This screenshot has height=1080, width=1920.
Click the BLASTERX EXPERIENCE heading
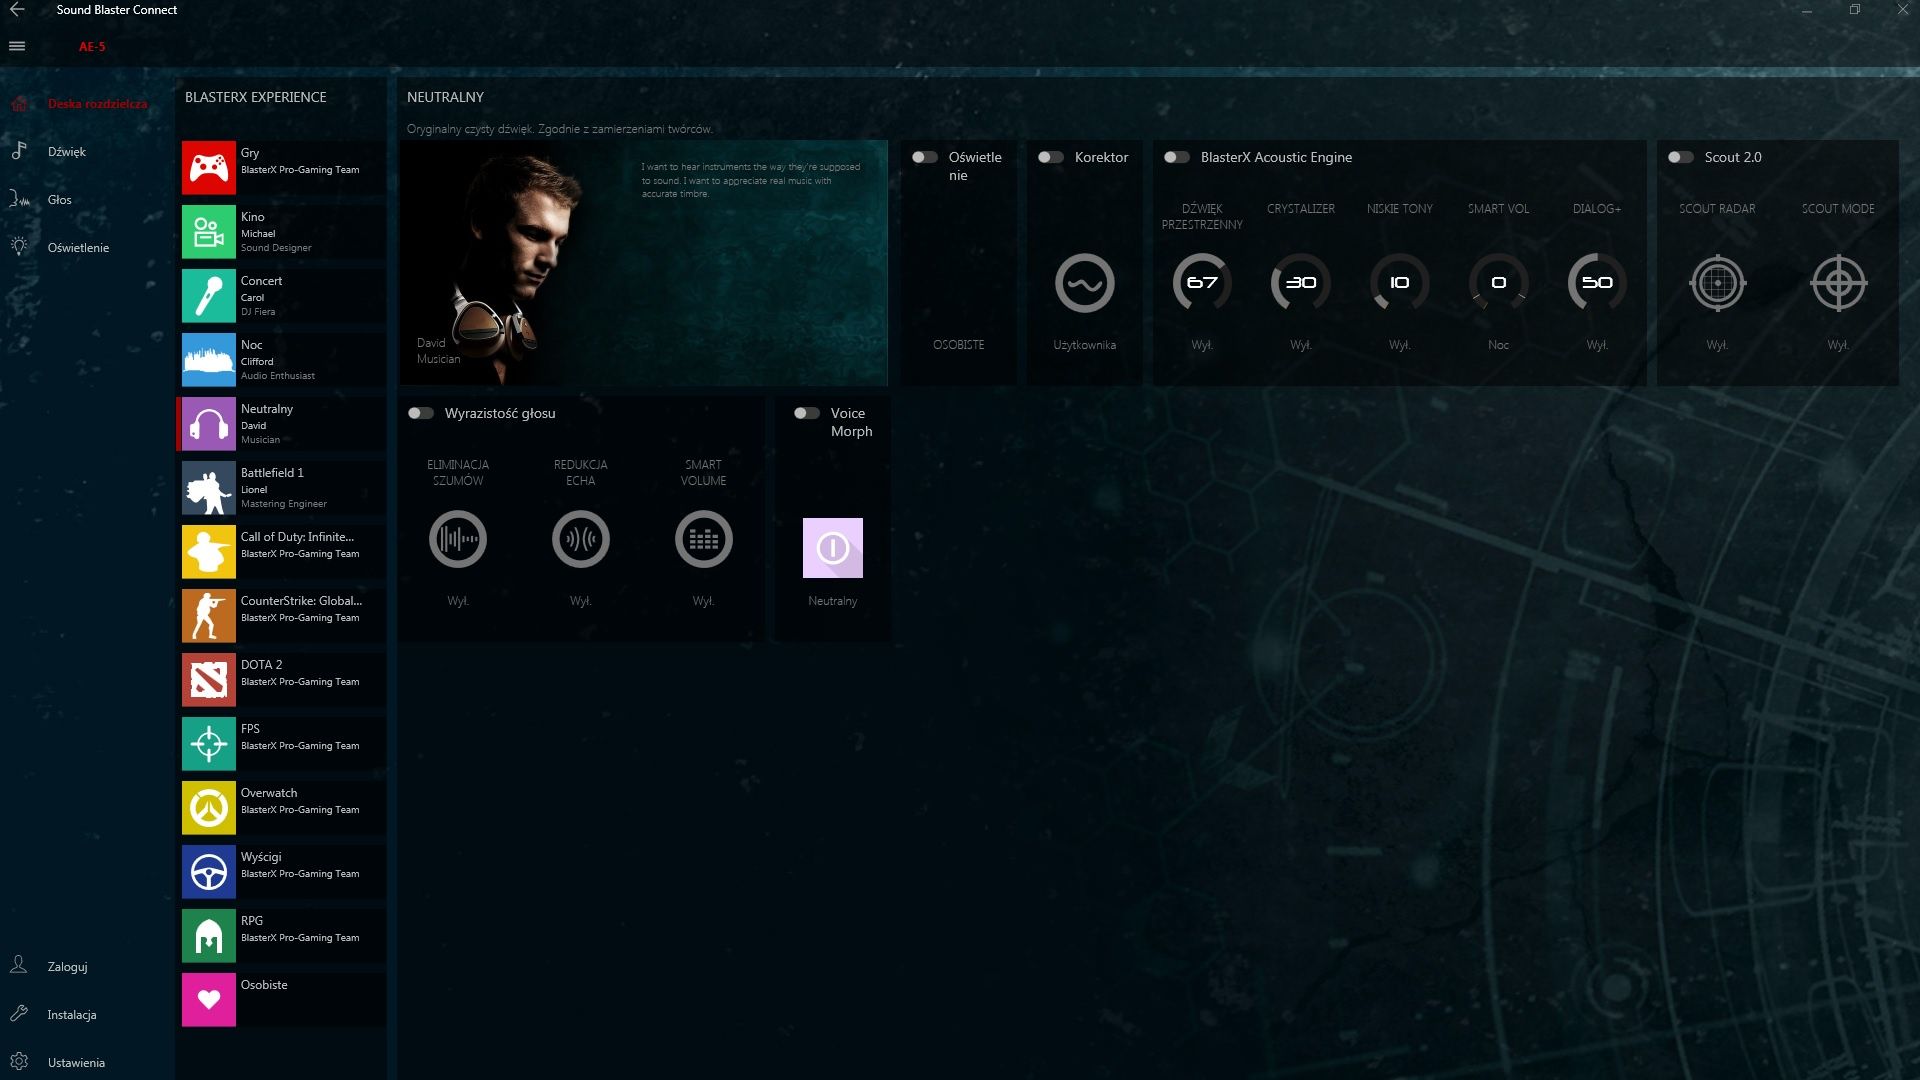click(256, 97)
